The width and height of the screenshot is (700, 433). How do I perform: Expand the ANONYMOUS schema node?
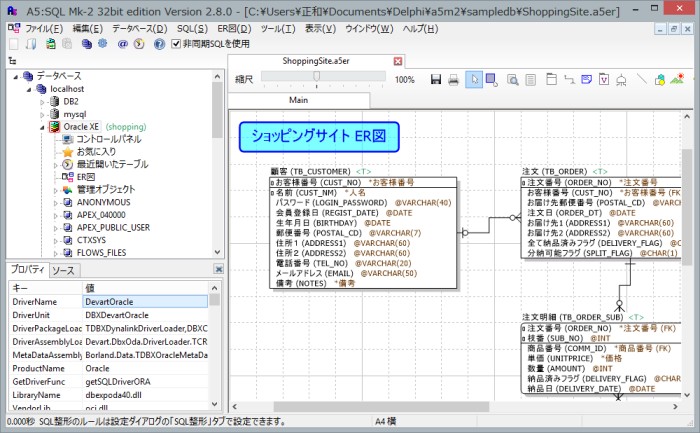point(55,203)
